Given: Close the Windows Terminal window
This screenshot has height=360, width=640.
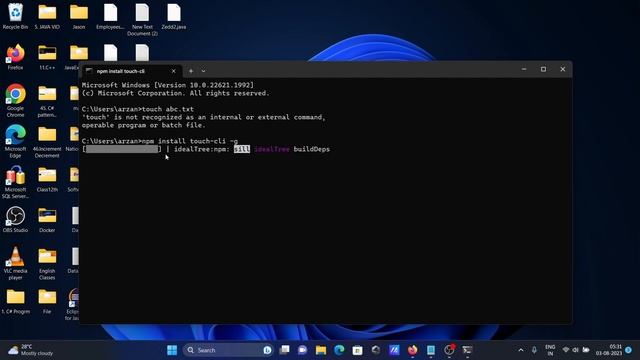Looking at the screenshot, I should point(562,69).
